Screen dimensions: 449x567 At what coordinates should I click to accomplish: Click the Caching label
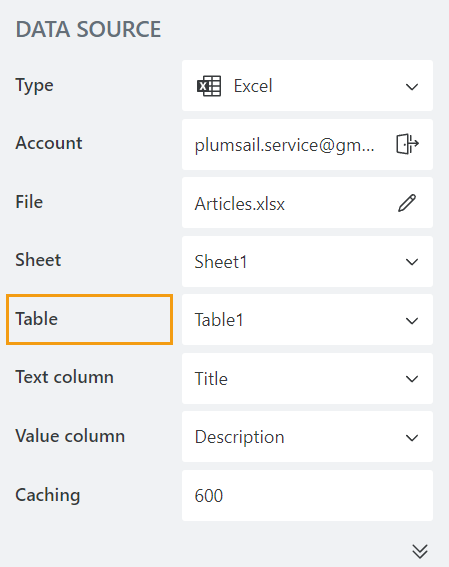[47, 495]
